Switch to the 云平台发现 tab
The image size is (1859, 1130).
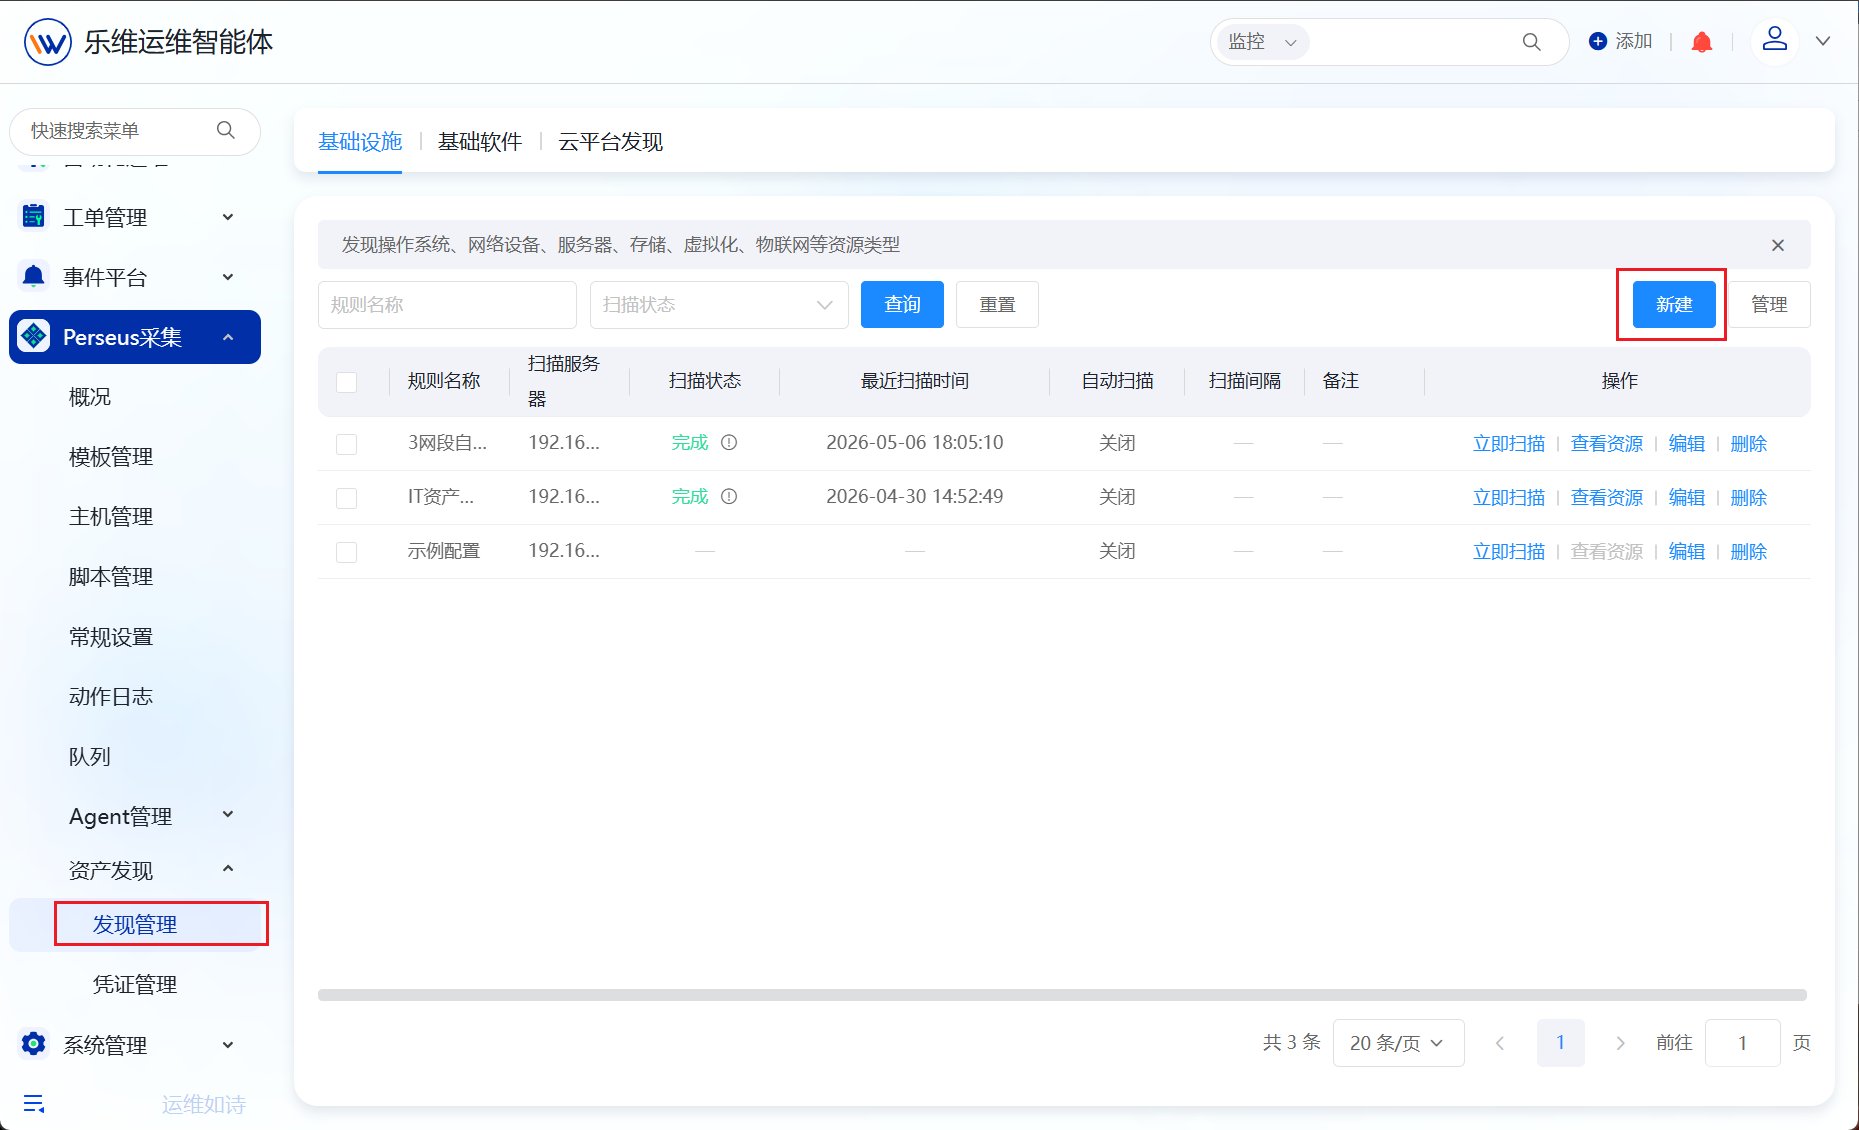tap(610, 142)
